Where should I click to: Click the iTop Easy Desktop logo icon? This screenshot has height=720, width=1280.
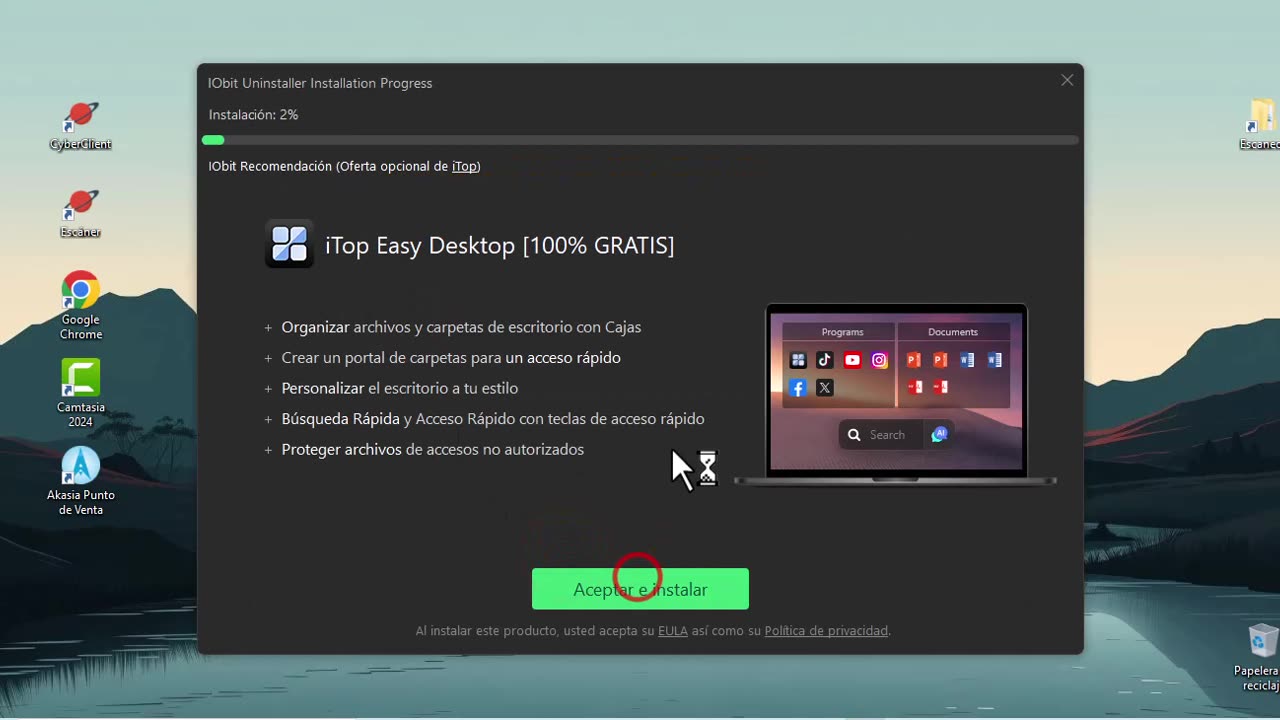(x=290, y=244)
